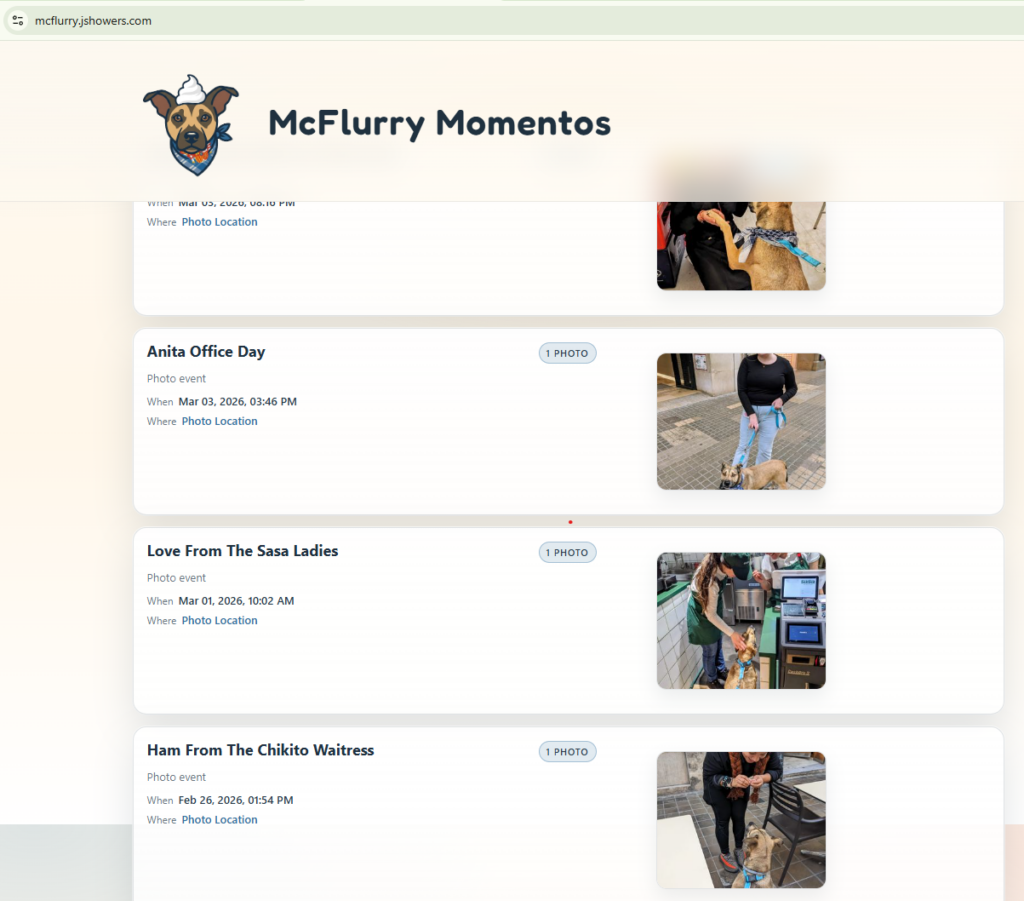Click the Mar 03, 2026, 03:46 PM date
Viewport: 1024px width, 901px height.
coord(238,402)
